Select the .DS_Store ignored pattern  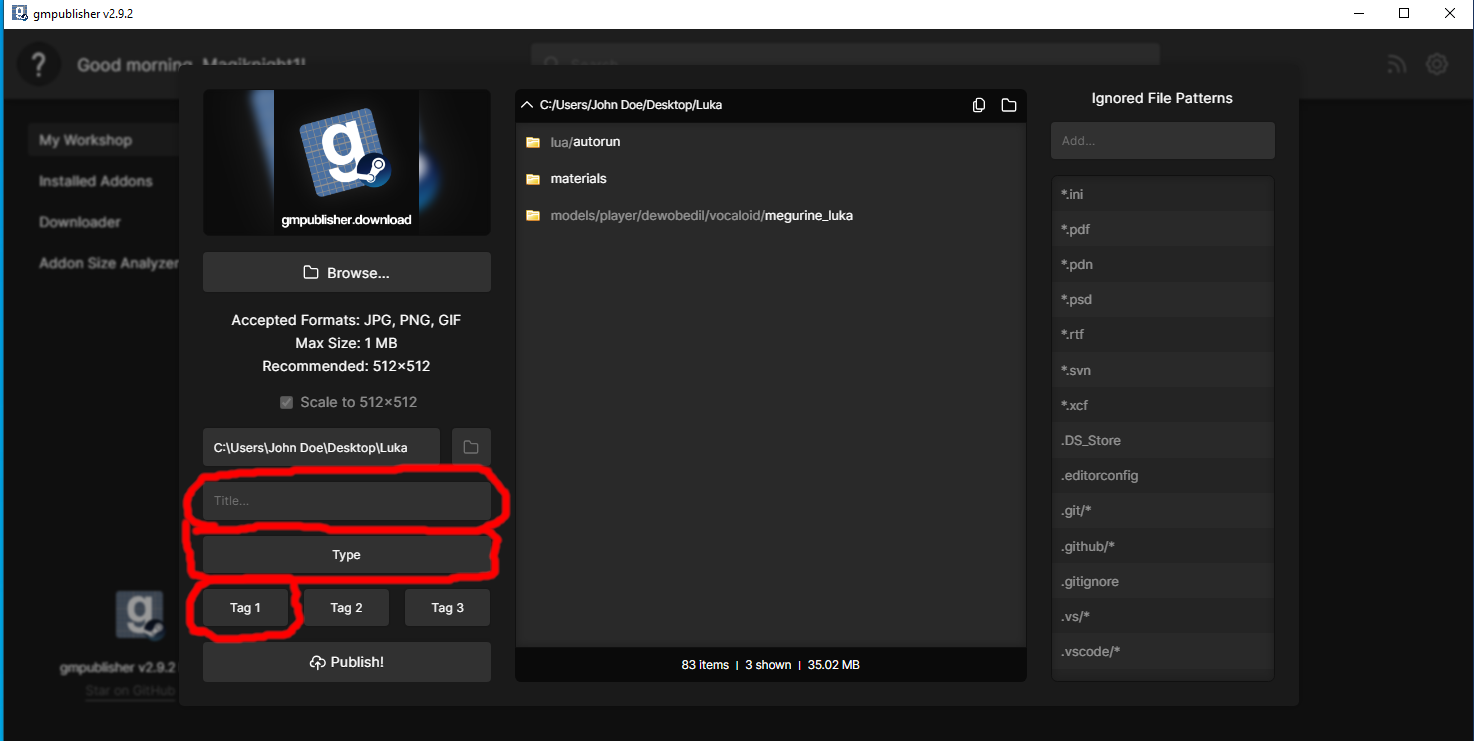click(1163, 440)
